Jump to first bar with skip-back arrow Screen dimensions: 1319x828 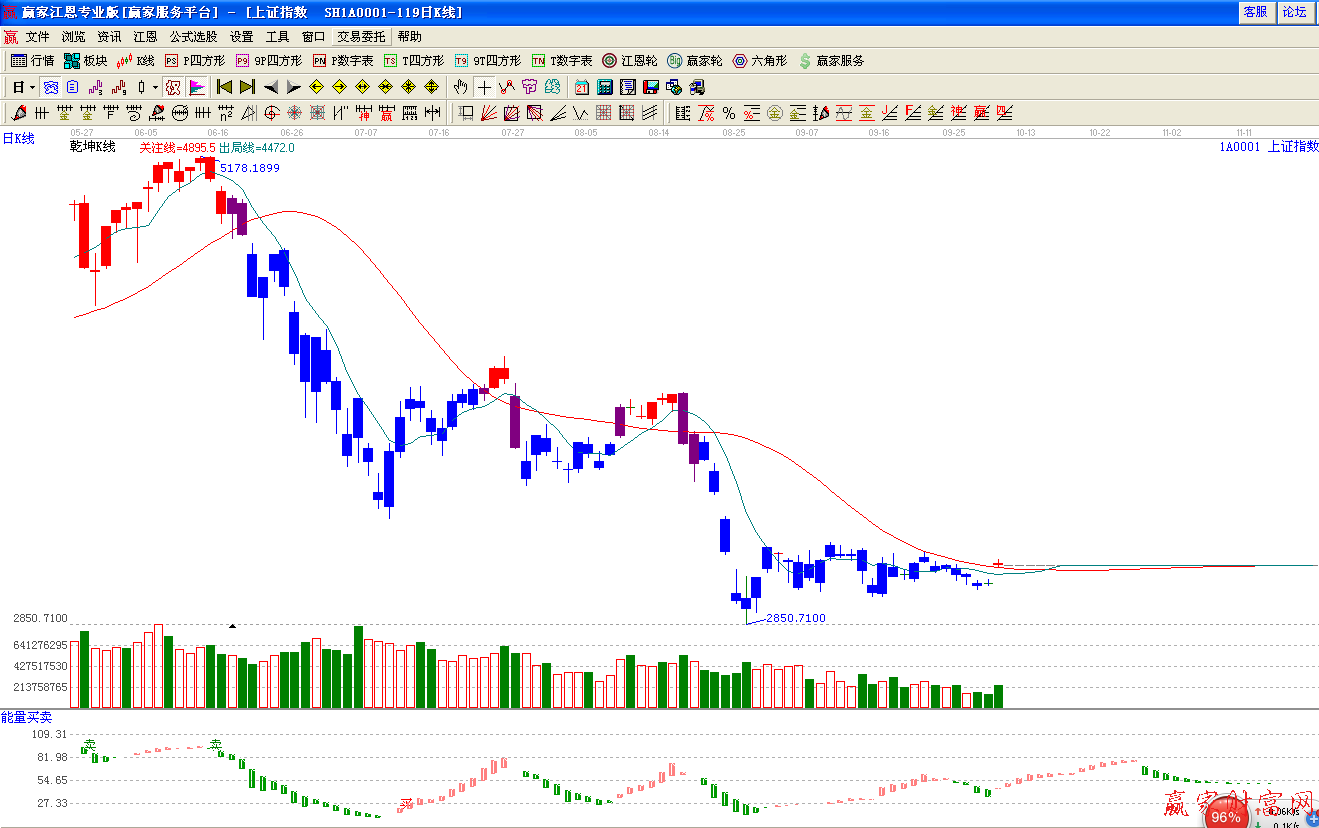pyautogui.click(x=224, y=87)
